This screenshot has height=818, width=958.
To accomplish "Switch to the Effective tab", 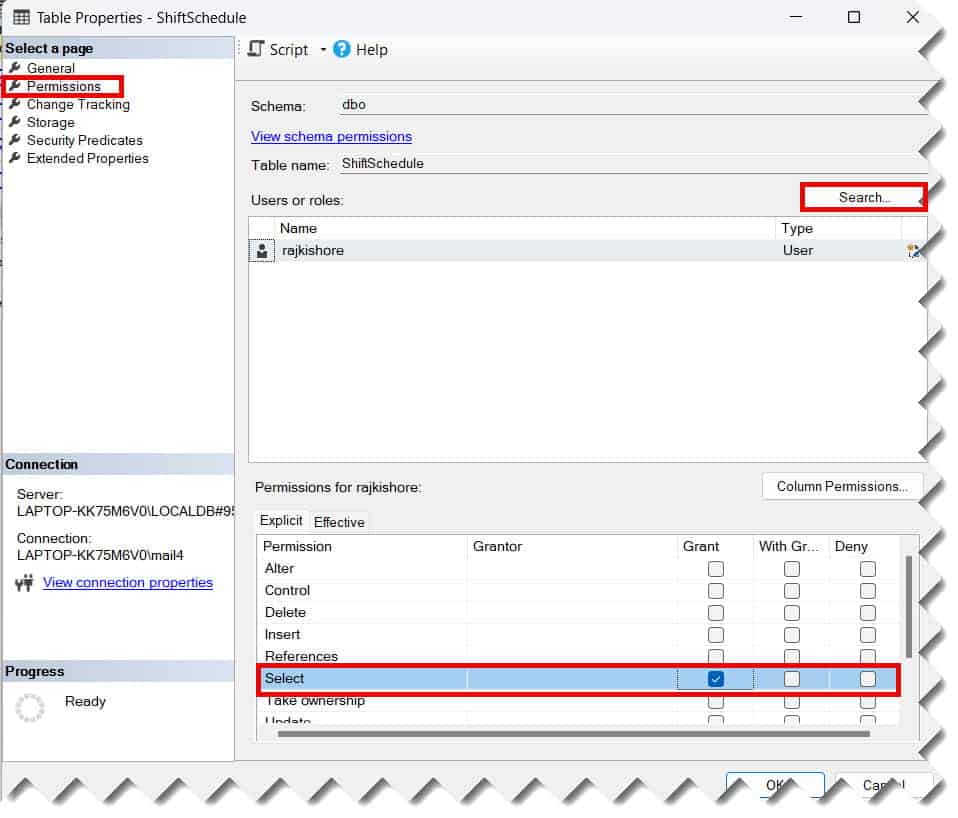I will click(x=339, y=522).
